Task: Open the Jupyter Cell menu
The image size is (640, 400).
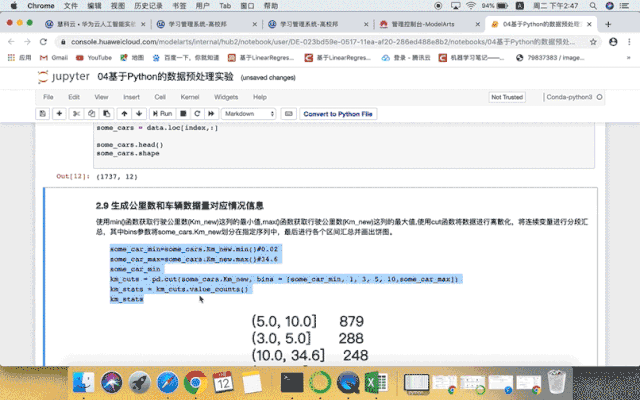Action: pyautogui.click(x=160, y=97)
